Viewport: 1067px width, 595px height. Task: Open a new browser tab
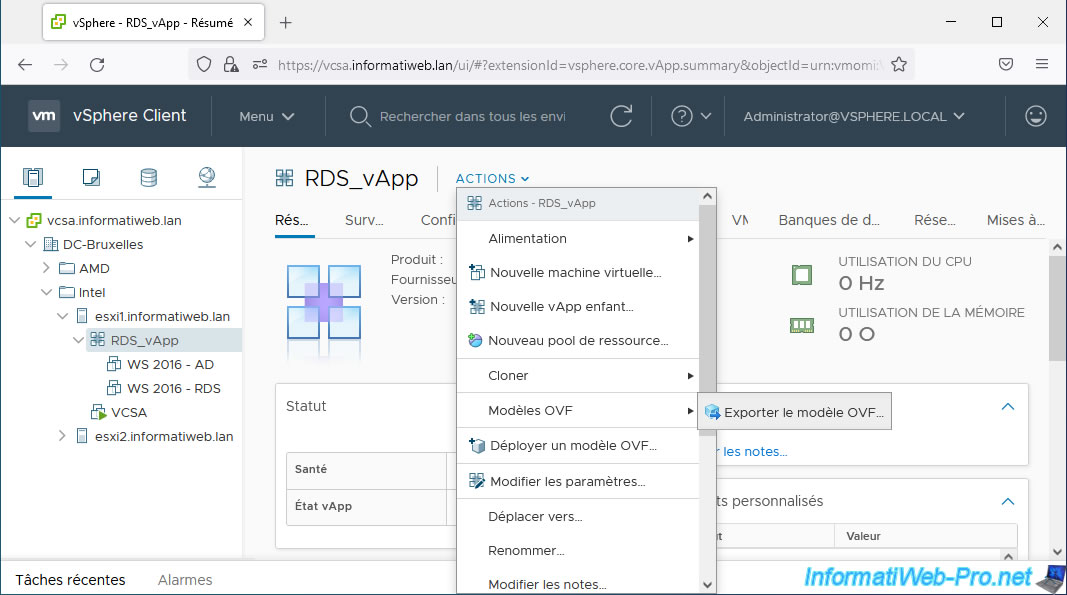pyautogui.click(x=286, y=22)
